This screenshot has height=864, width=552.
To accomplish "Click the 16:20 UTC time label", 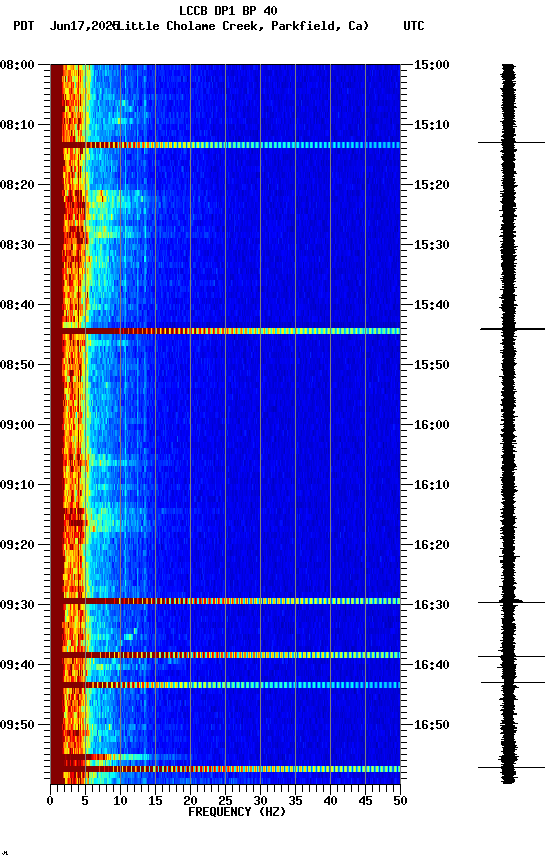I will point(432,545).
